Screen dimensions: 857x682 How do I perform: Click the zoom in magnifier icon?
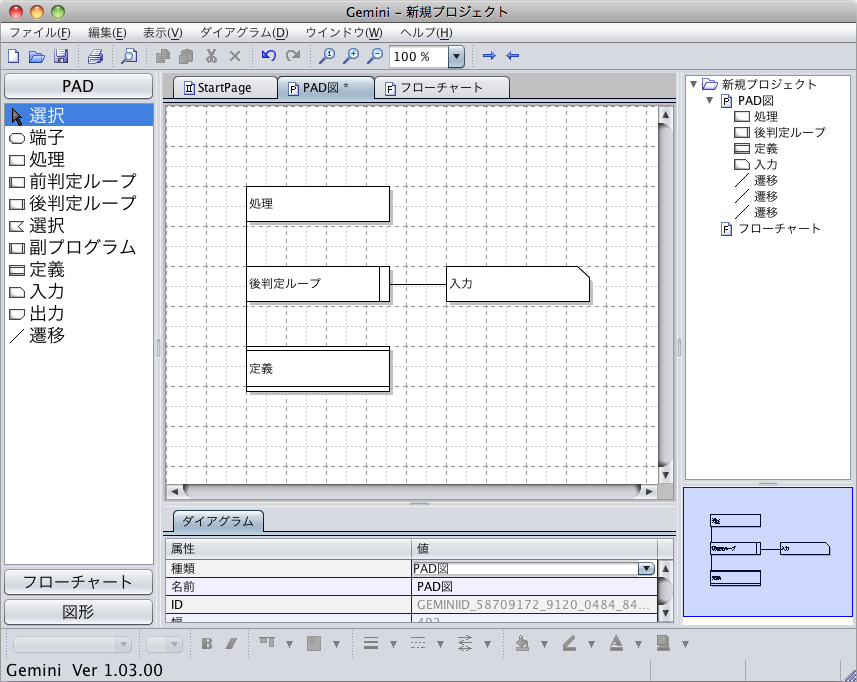(x=350, y=56)
